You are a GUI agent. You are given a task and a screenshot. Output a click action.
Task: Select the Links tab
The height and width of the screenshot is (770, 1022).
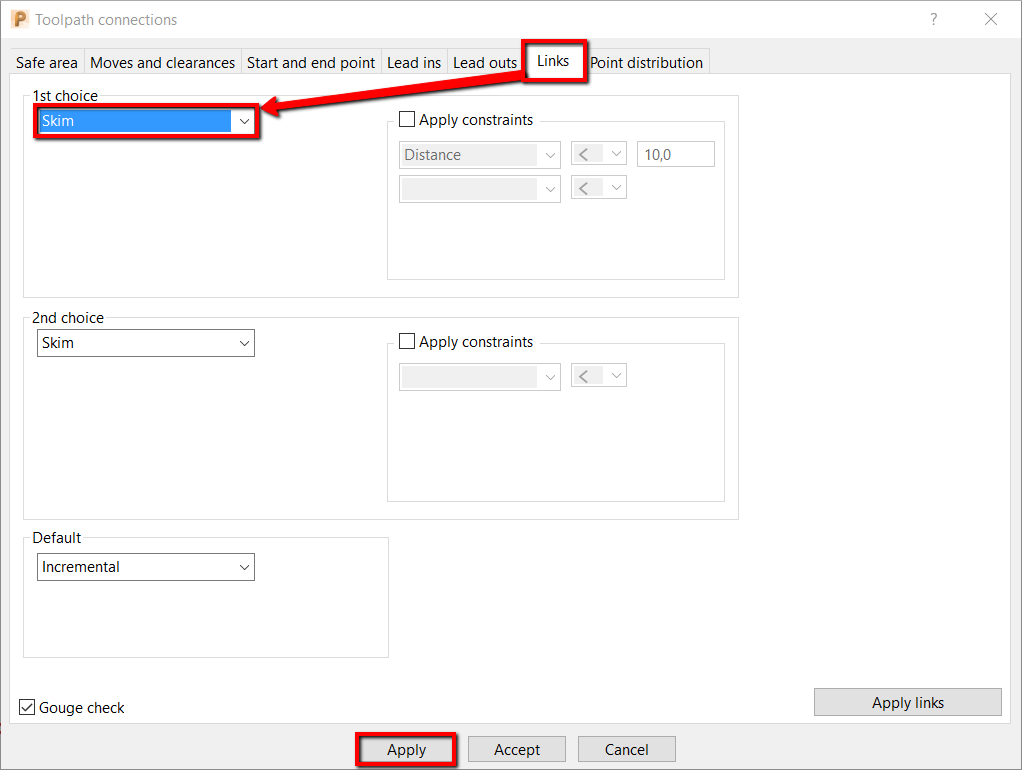[x=555, y=61]
